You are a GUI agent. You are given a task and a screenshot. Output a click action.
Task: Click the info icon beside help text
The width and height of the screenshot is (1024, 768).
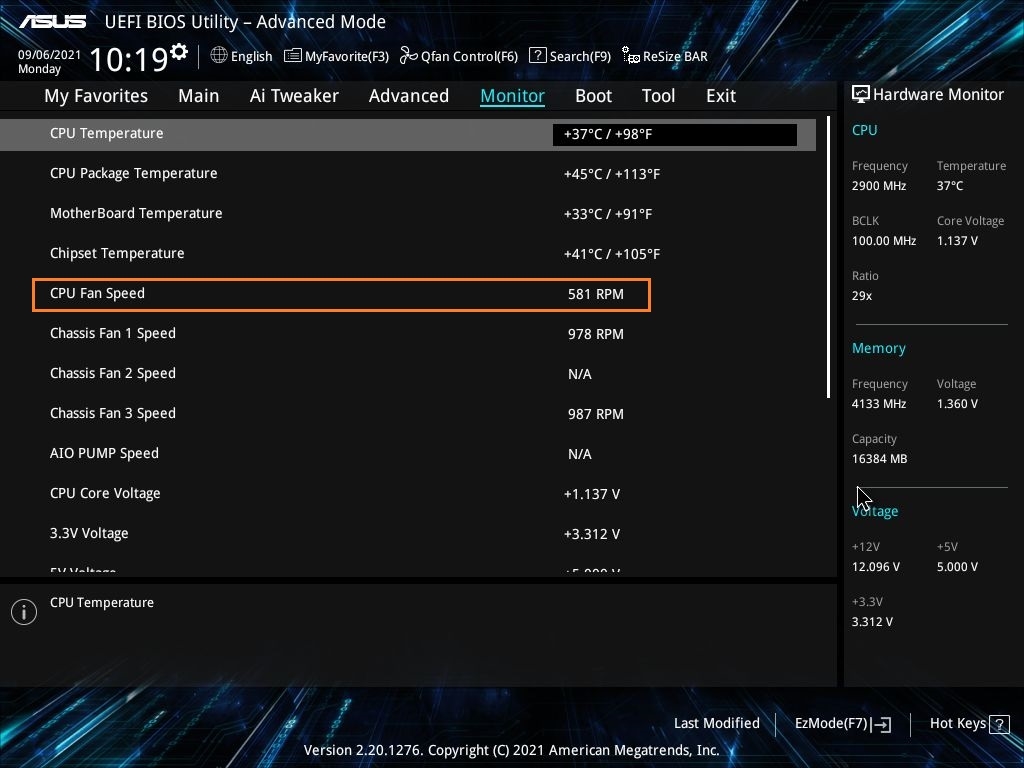pyautogui.click(x=24, y=612)
